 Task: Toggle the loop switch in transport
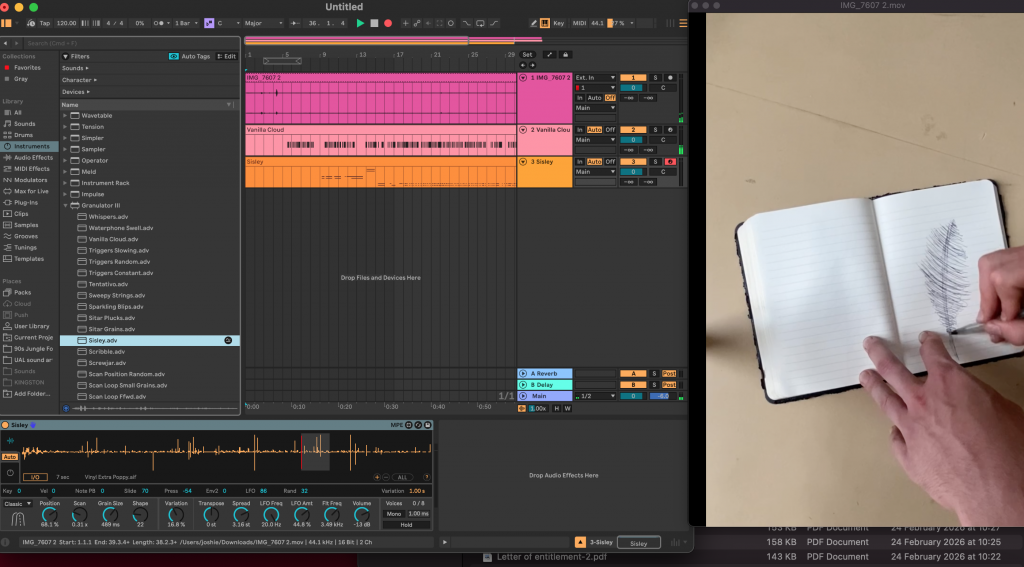click(x=480, y=23)
